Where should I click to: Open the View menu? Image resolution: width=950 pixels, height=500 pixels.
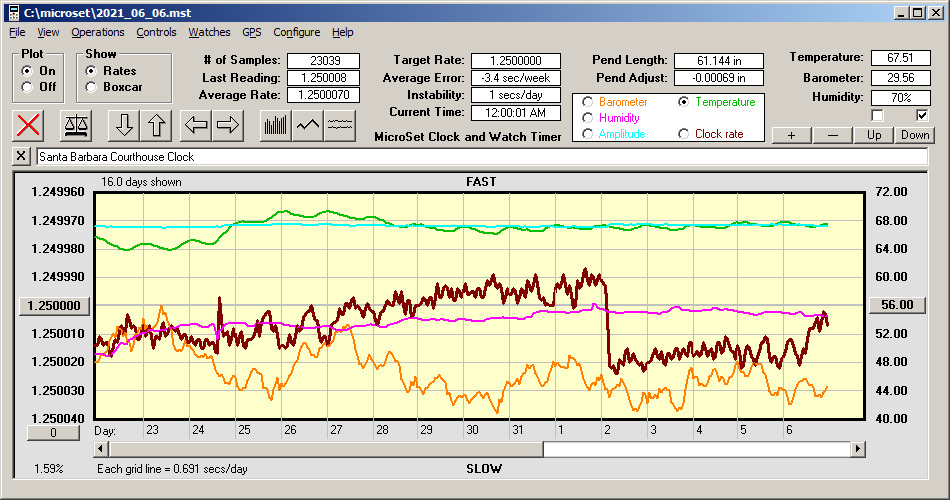click(48, 32)
